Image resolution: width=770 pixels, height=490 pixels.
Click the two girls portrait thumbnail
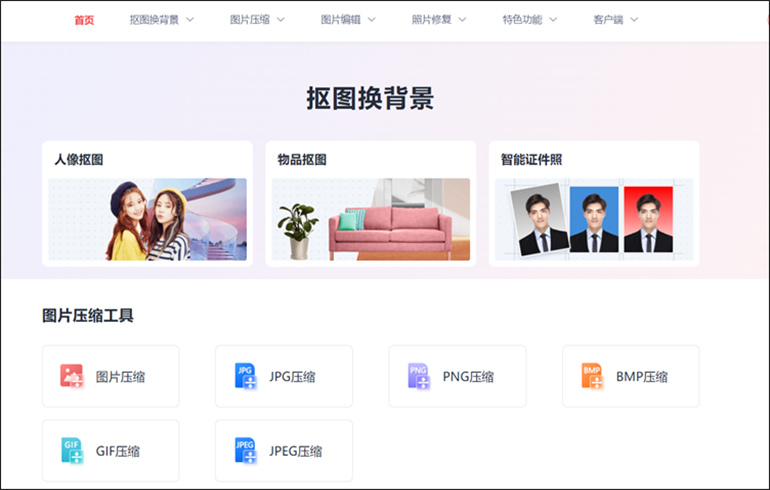[147, 219]
